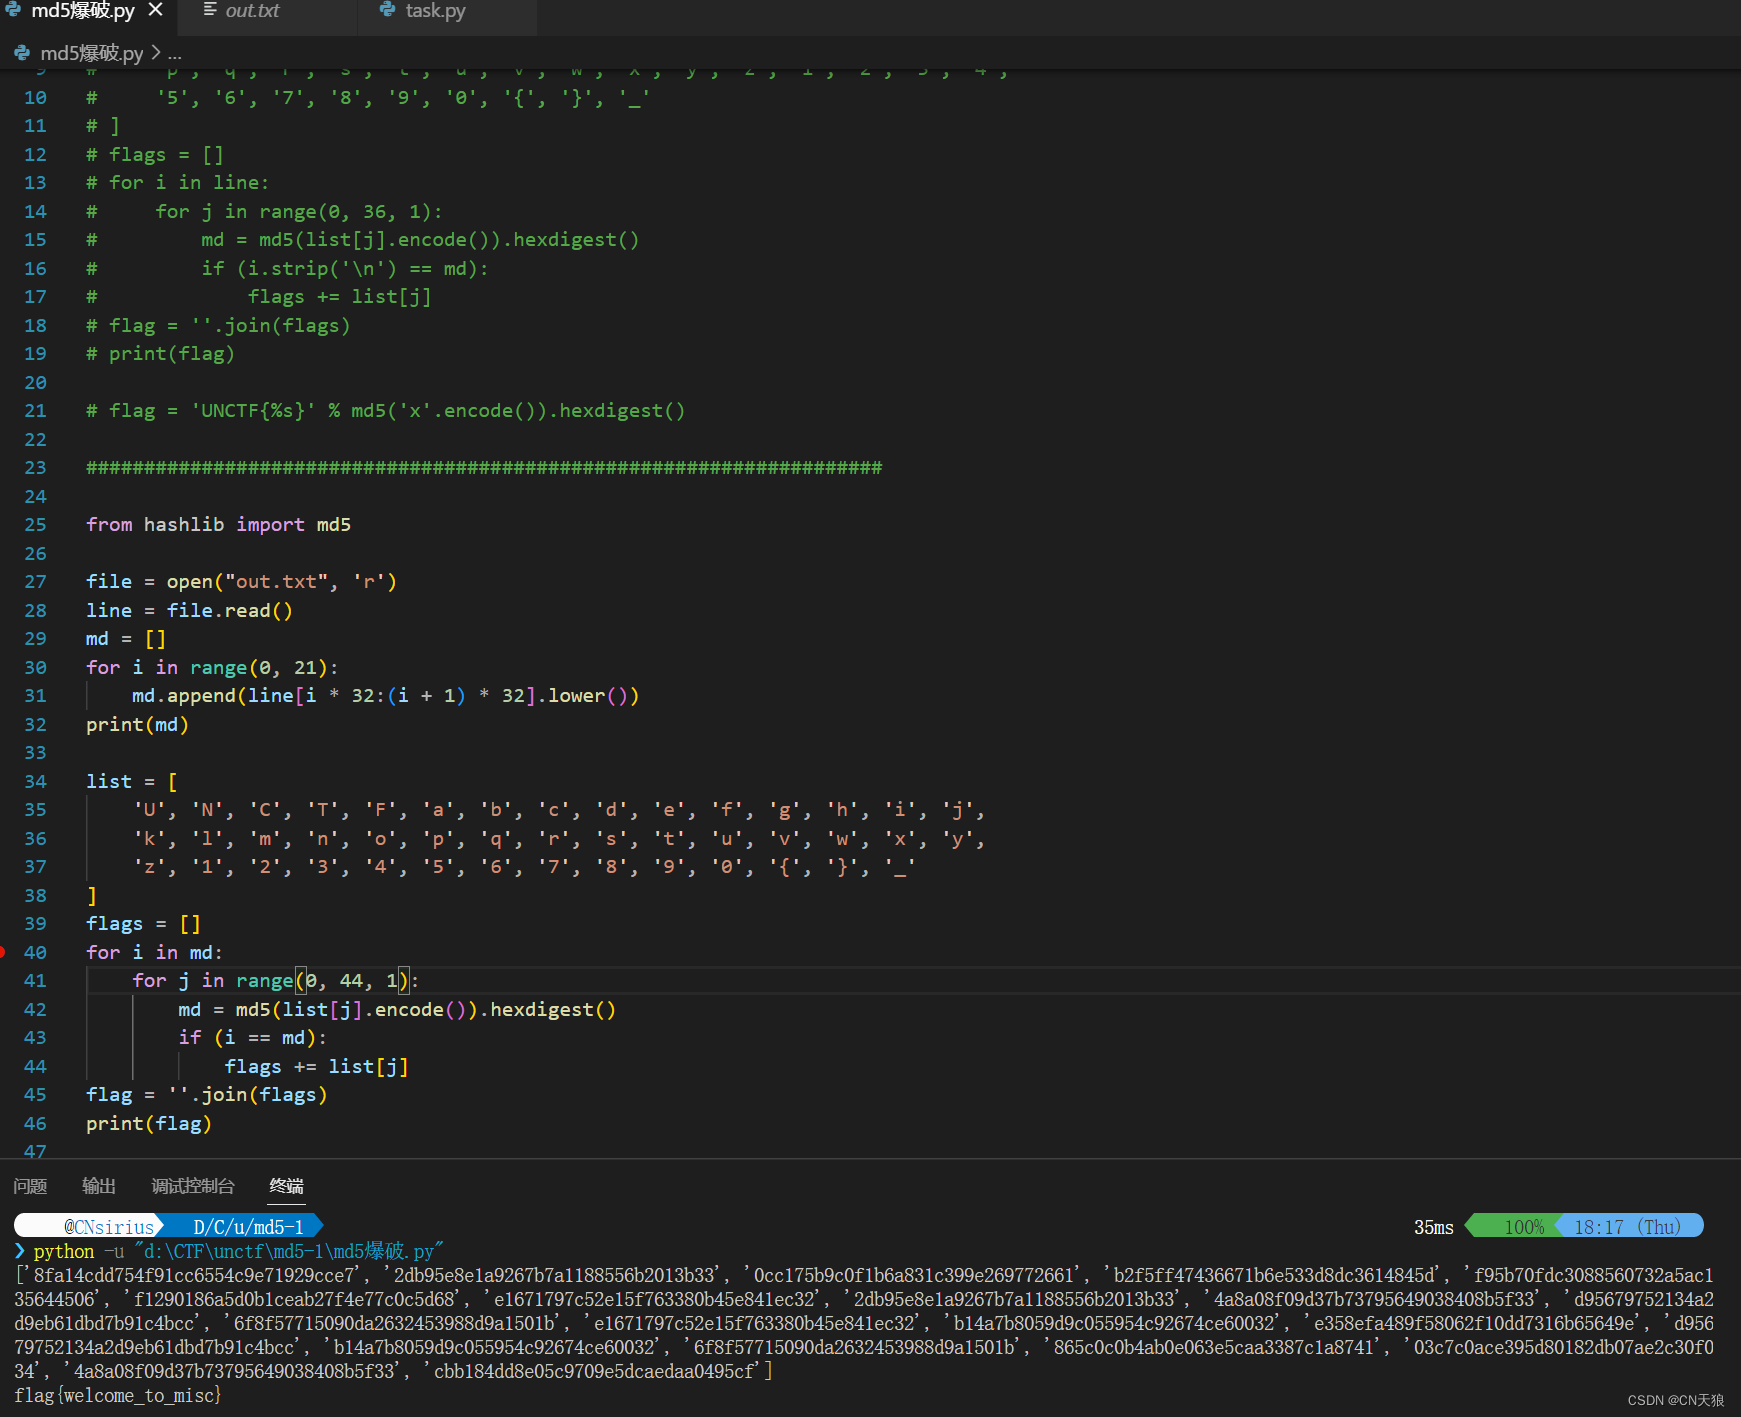Click the flag{welcome_to_misc} output text

tap(118, 1395)
